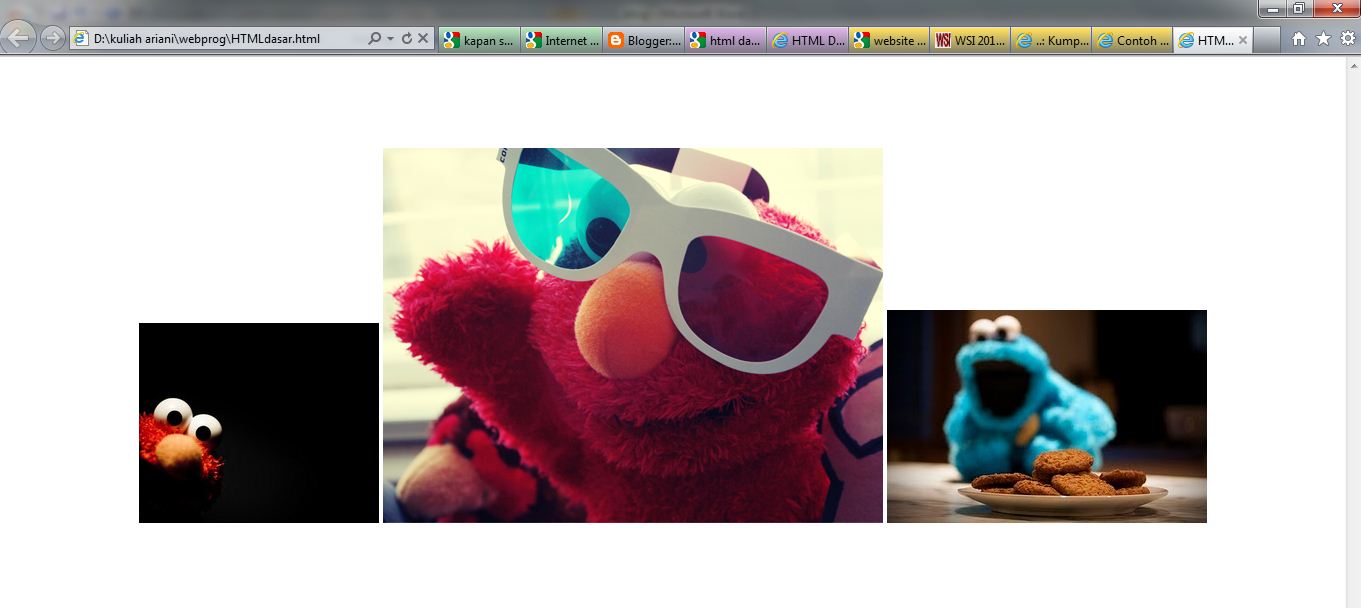Switch to the 'WSI 201...' tab

970,40
